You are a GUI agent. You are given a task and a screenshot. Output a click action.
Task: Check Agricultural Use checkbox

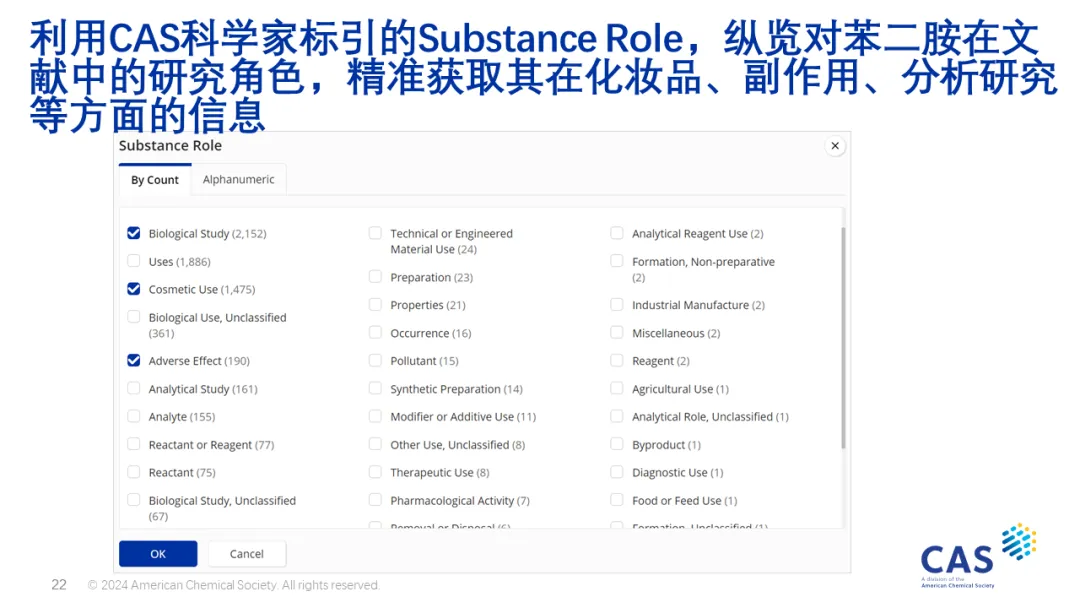(617, 388)
